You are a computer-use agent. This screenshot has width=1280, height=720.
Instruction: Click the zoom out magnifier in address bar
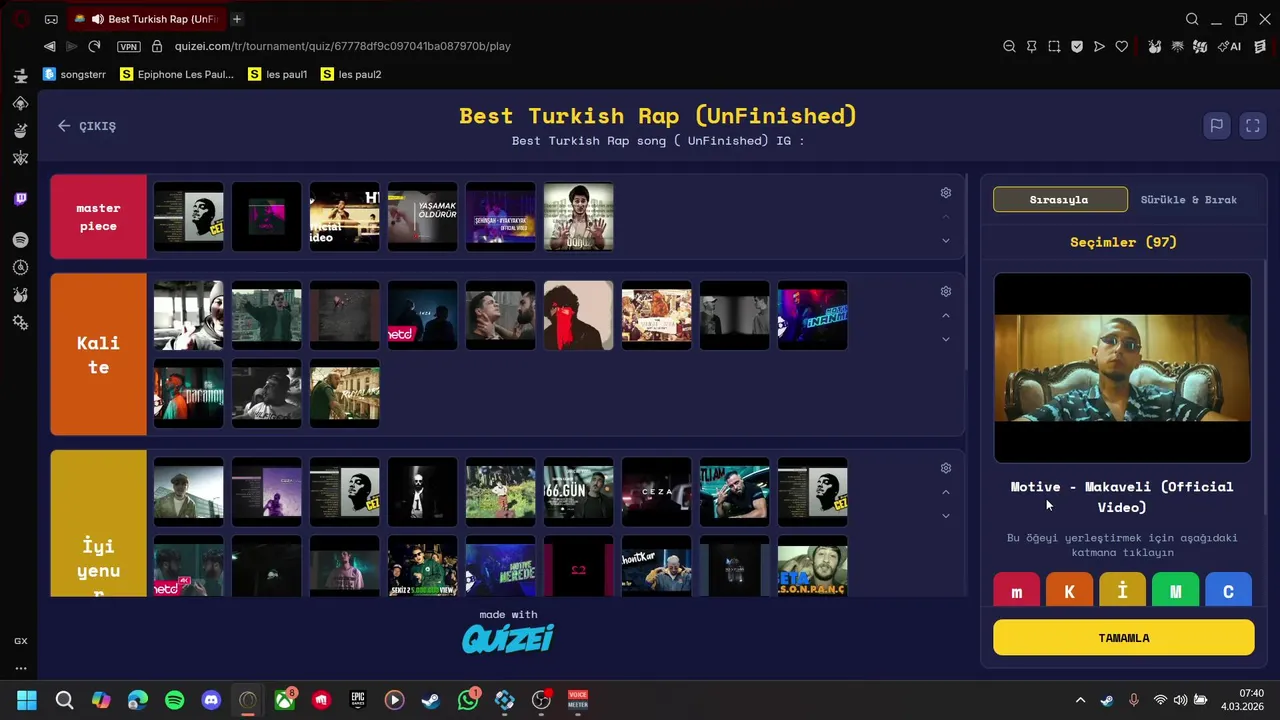point(1009,46)
